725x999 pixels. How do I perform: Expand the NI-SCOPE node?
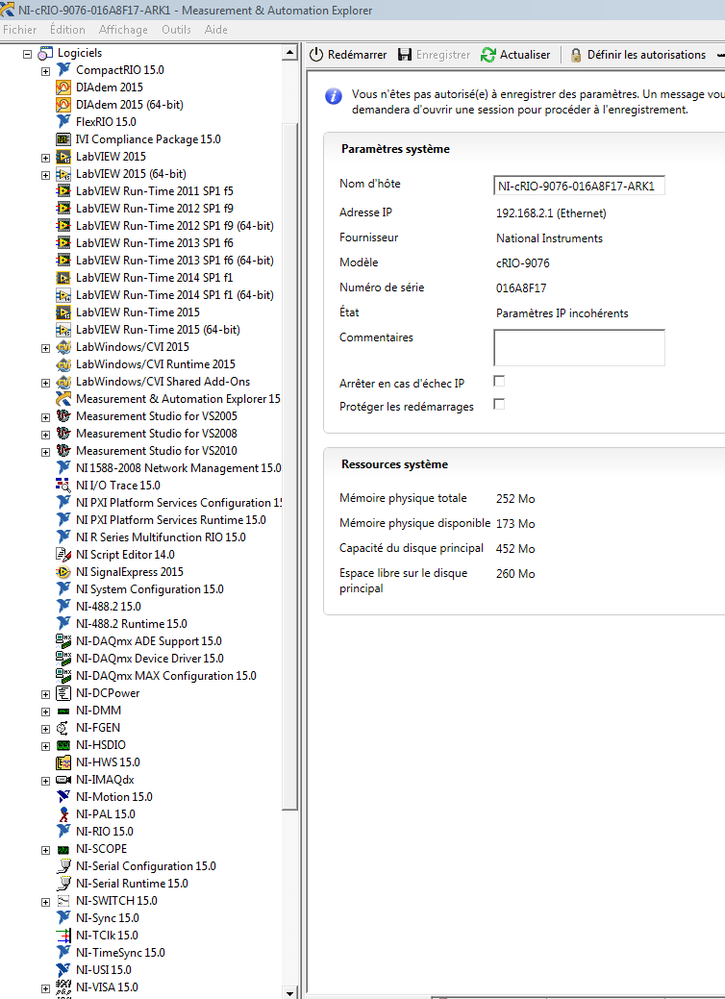(45, 850)
